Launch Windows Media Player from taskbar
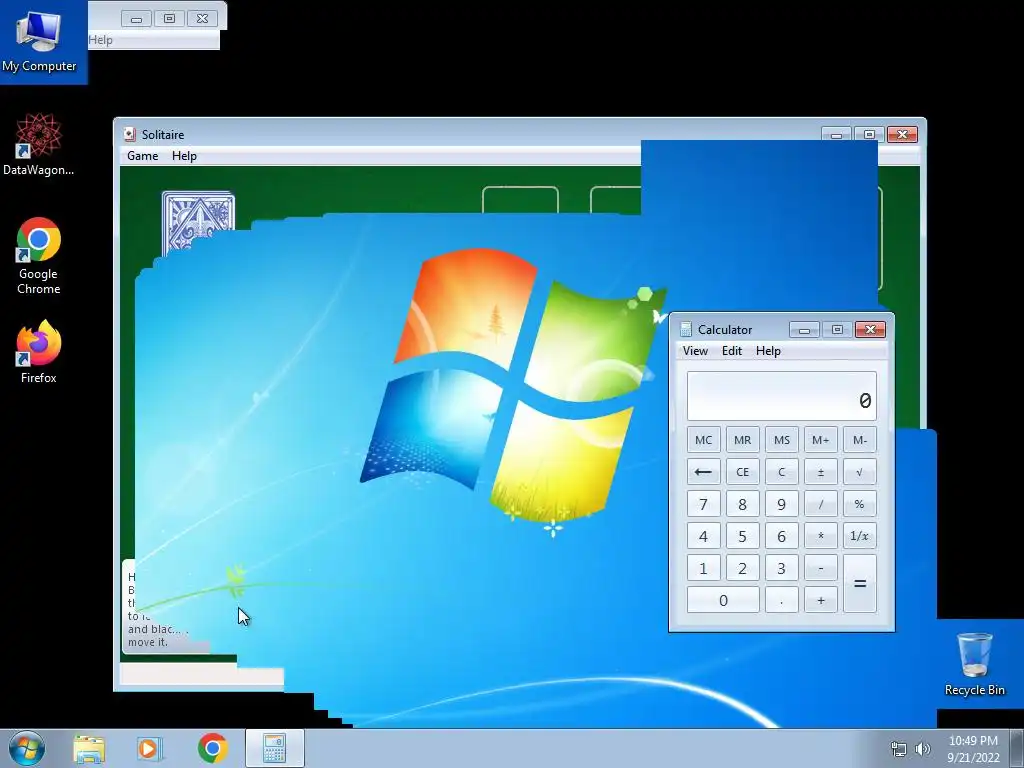 point(149,748)
